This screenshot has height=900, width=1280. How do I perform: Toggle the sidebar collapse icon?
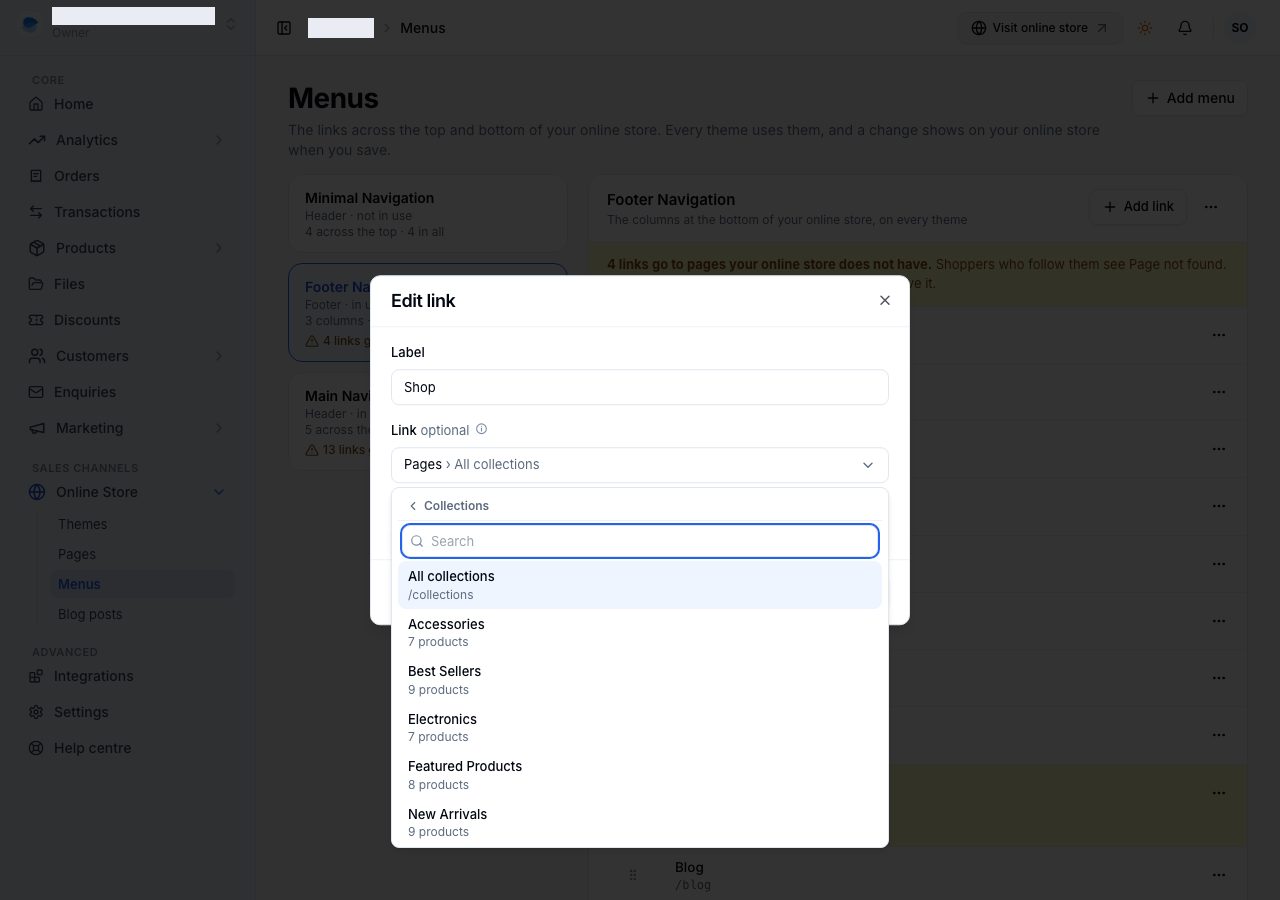[284, 28]
